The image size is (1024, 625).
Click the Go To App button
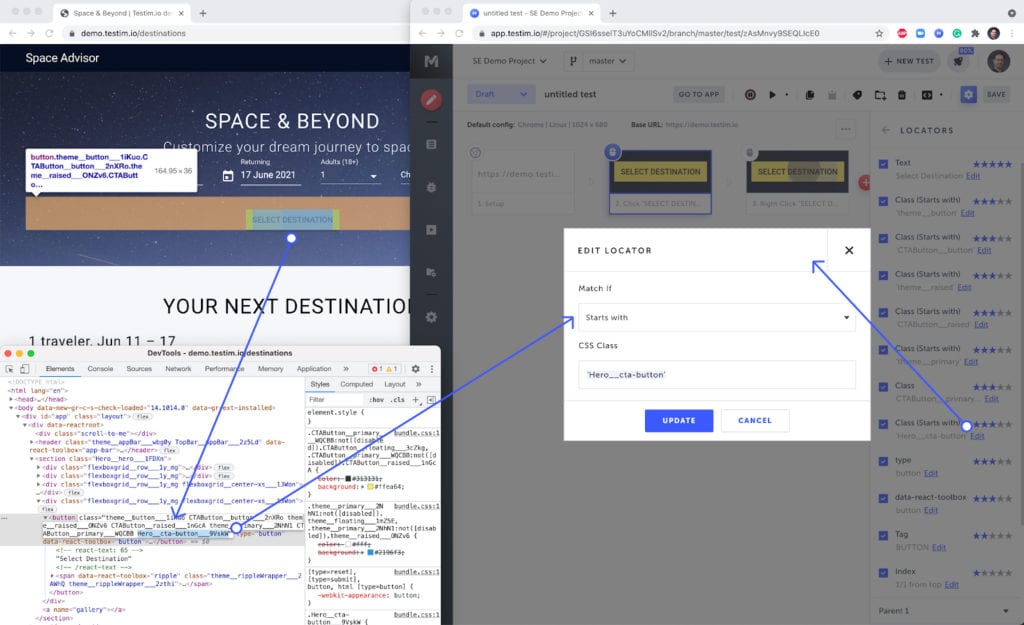coord(699,95)
